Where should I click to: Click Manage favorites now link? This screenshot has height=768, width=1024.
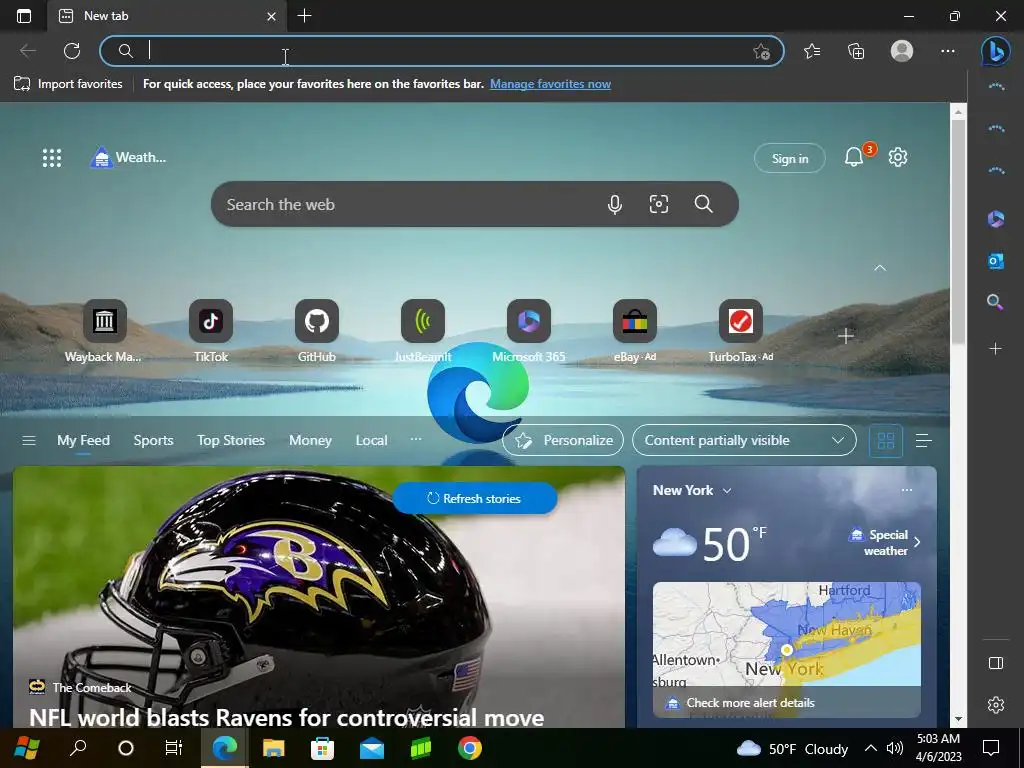pyautogui.click(x=551, y=84)
